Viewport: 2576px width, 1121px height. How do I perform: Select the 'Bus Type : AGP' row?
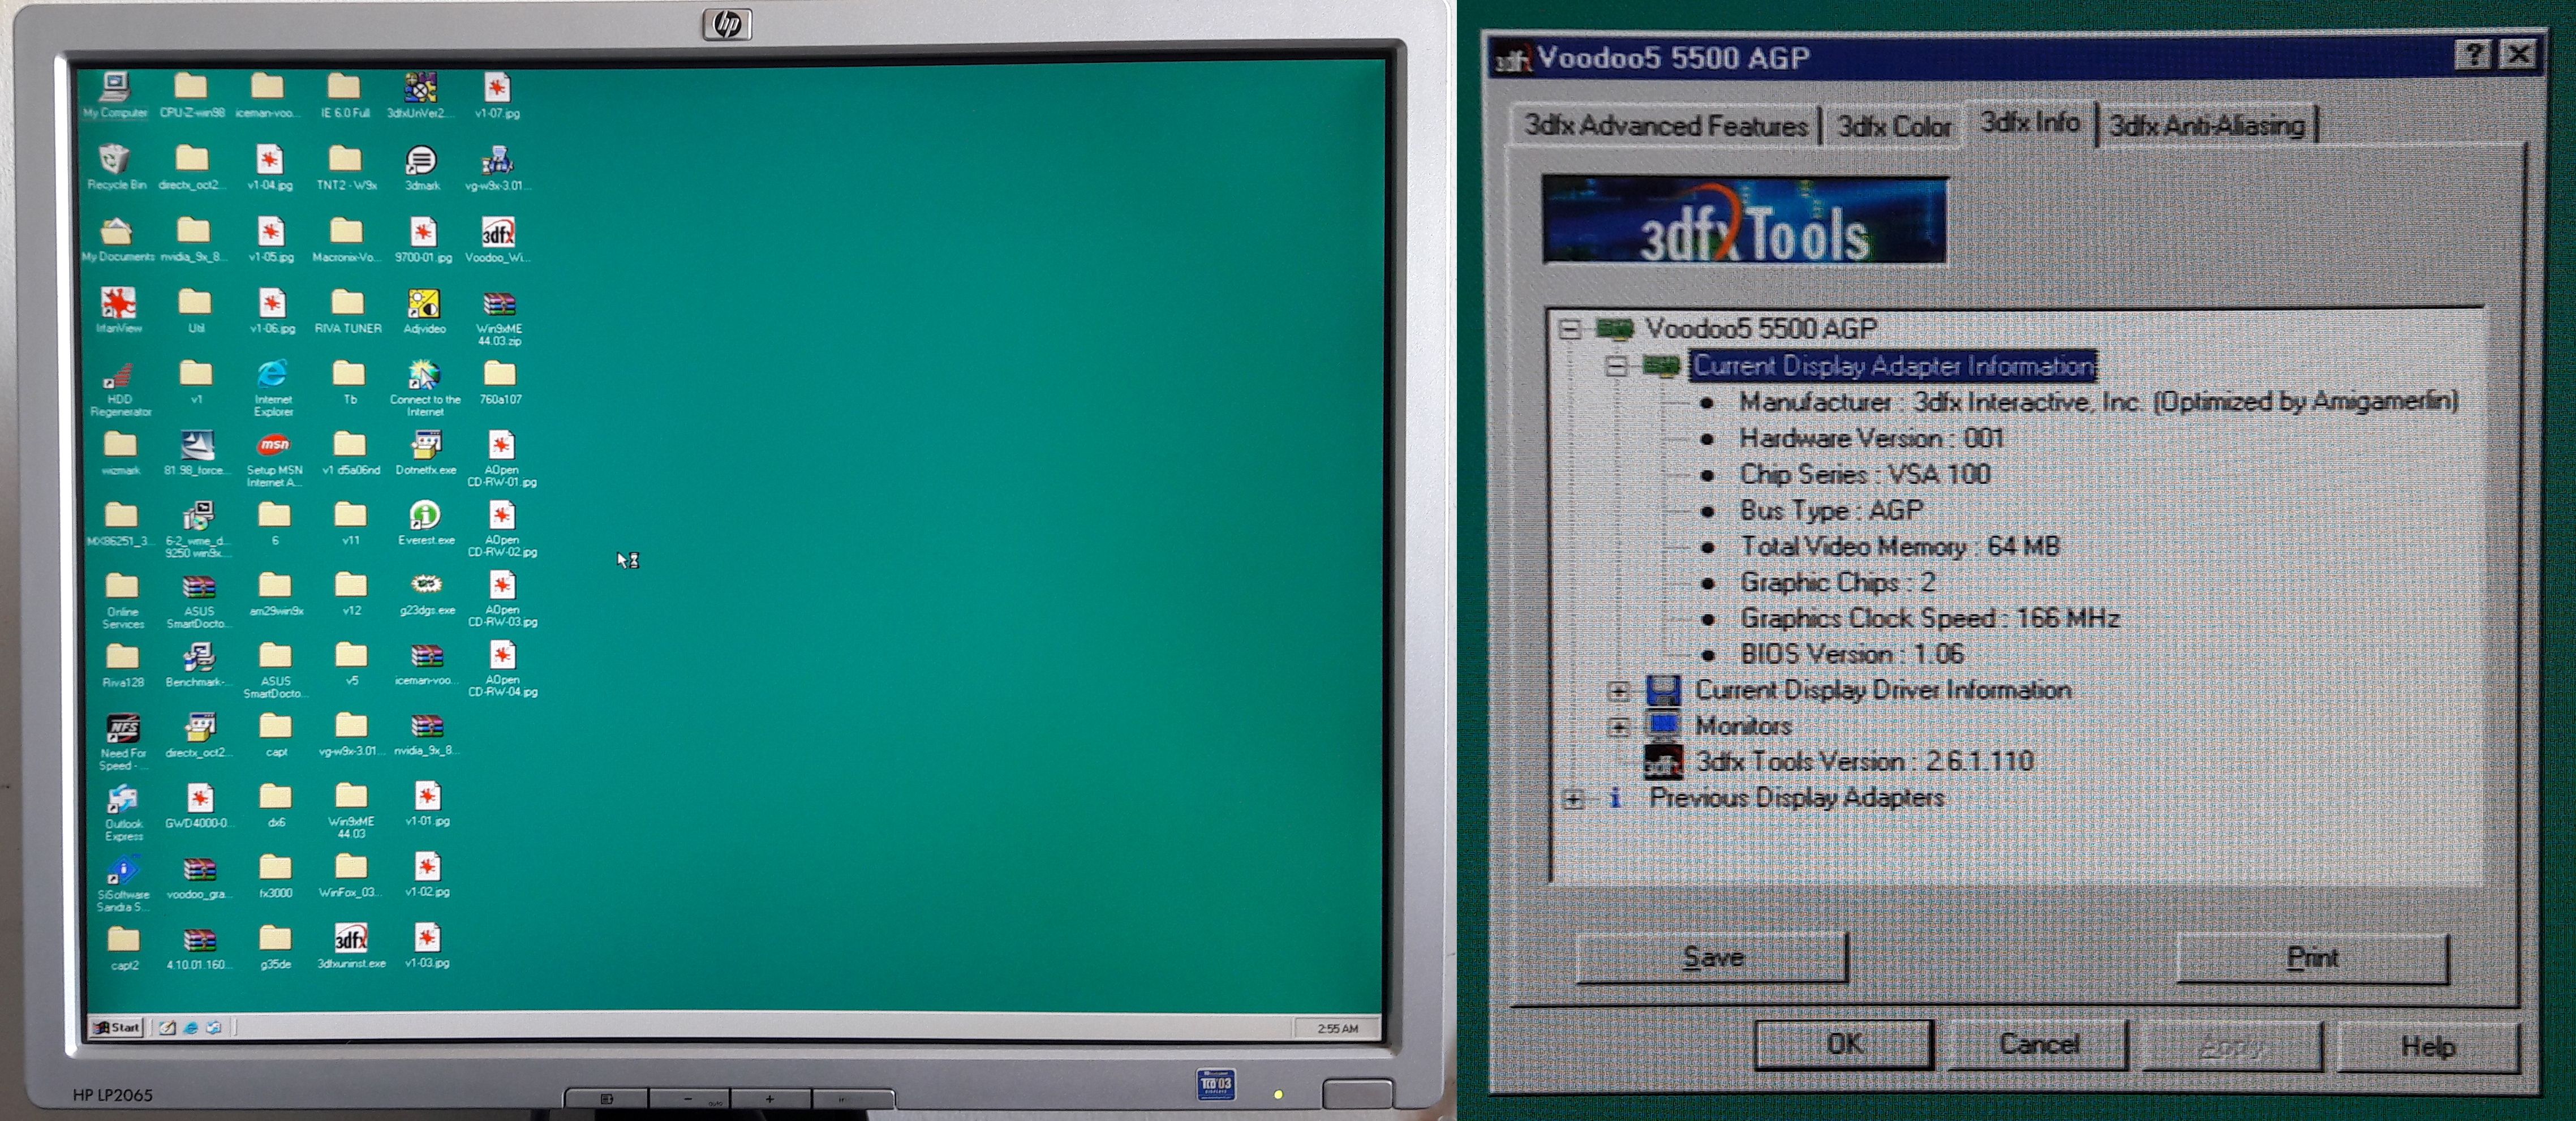pyautogui.click(x=1831, y=510)
